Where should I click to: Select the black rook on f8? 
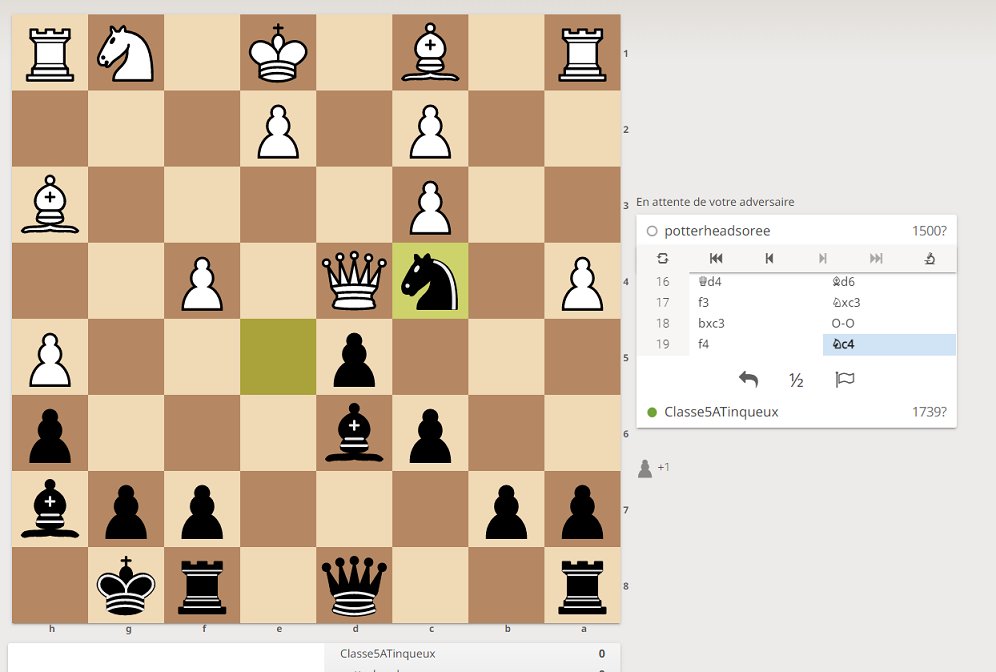(202, 585)
